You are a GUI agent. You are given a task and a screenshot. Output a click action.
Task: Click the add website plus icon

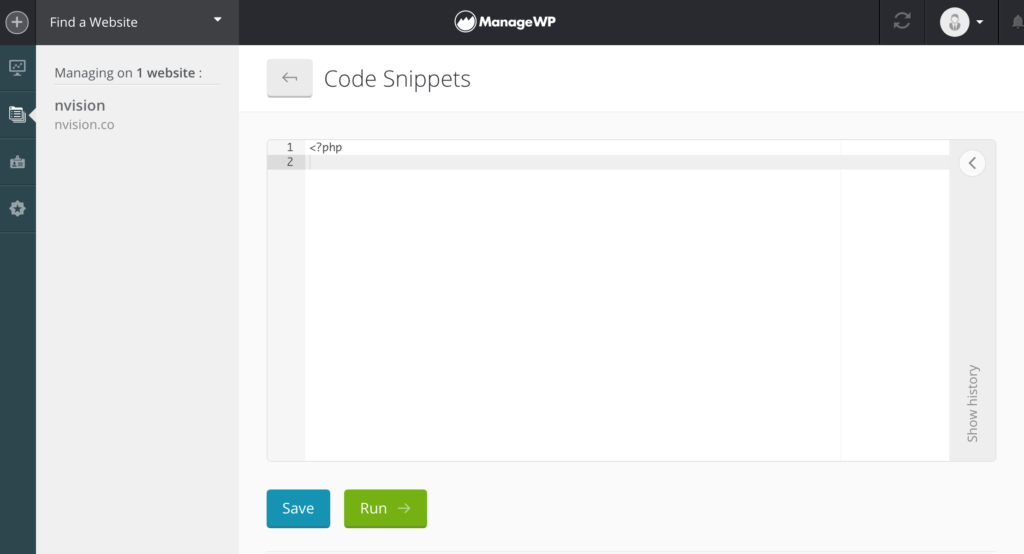[x=17, y=22]
